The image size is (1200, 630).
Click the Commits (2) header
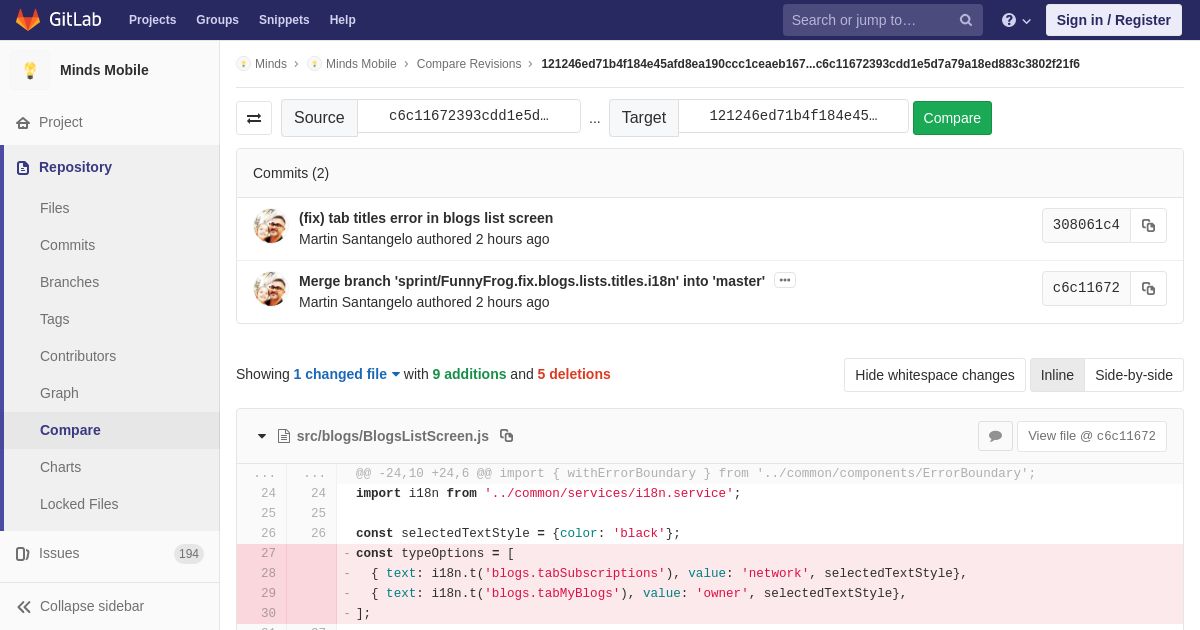(291, 173)
